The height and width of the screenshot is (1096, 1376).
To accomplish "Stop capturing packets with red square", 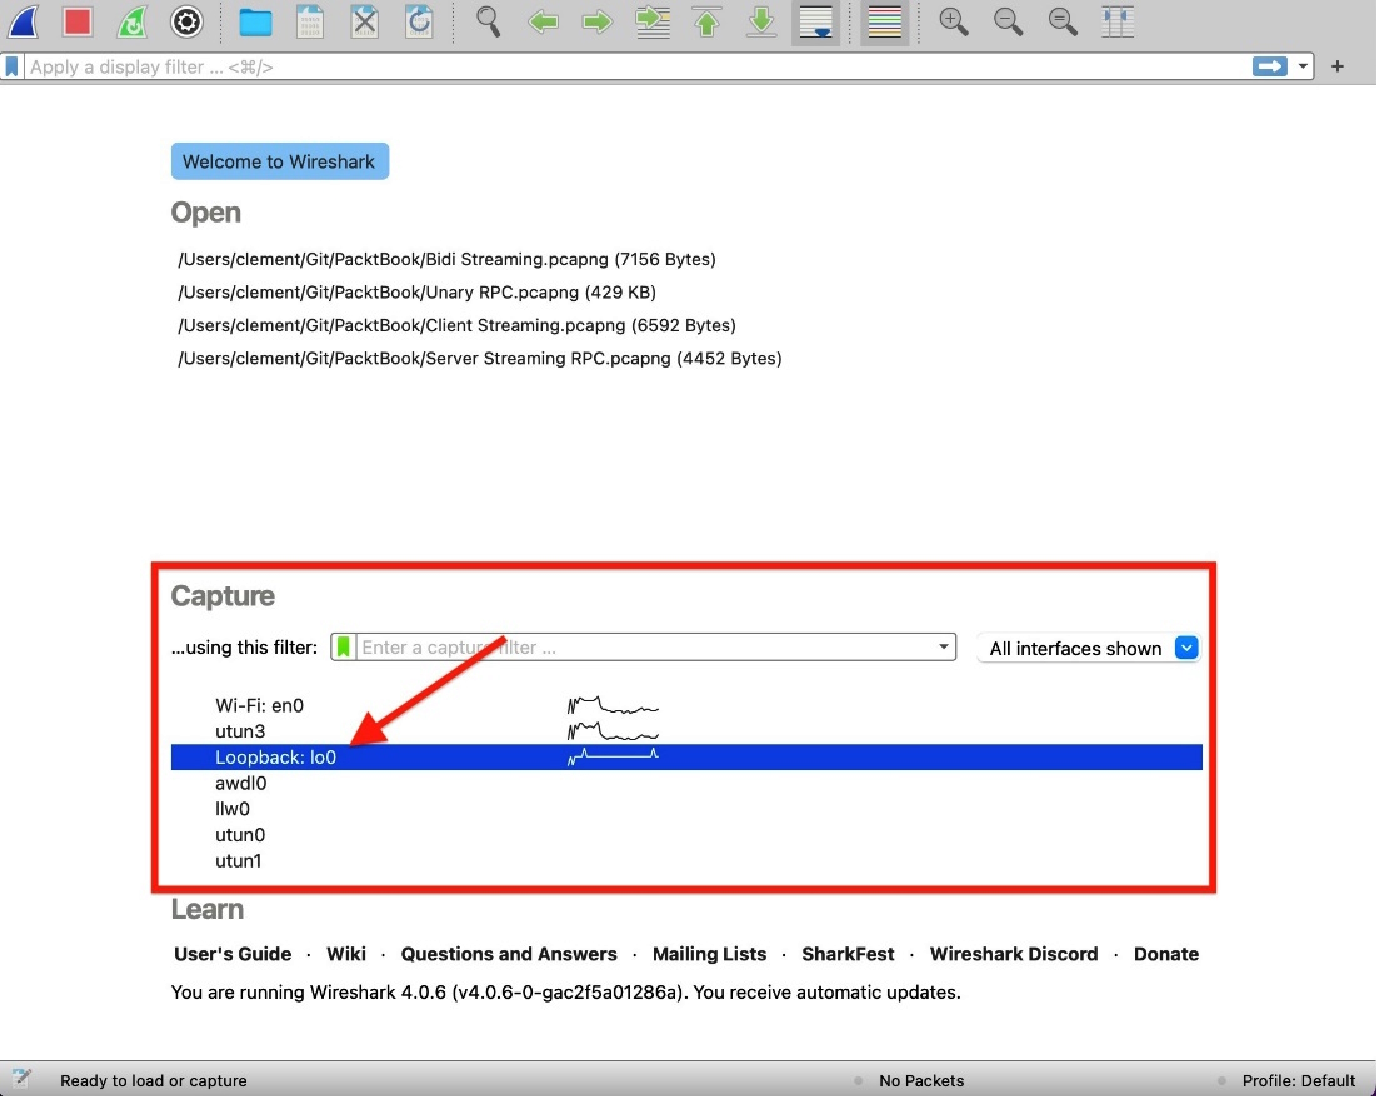I will [78, 21].
